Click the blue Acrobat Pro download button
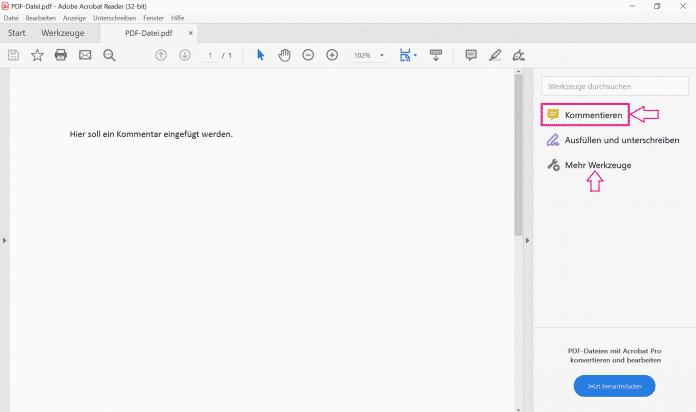 coord(614,385)
